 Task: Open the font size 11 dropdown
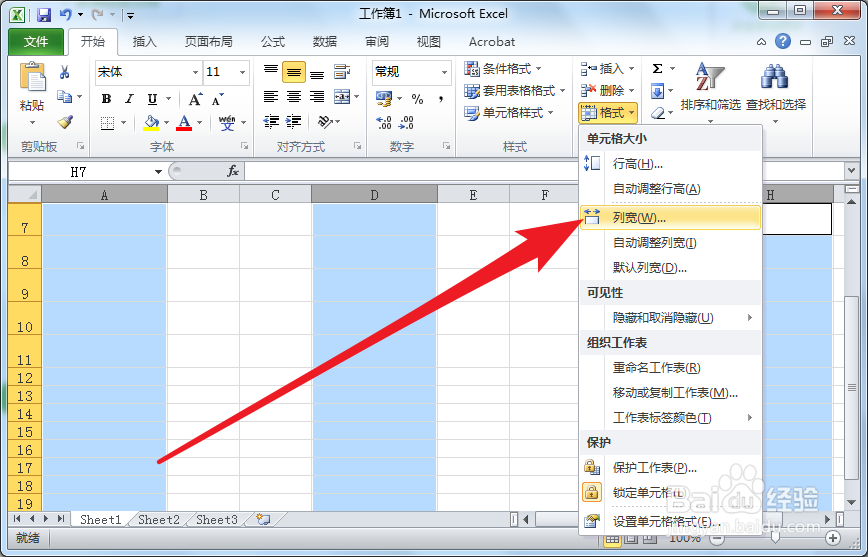[x=242, y=72]
